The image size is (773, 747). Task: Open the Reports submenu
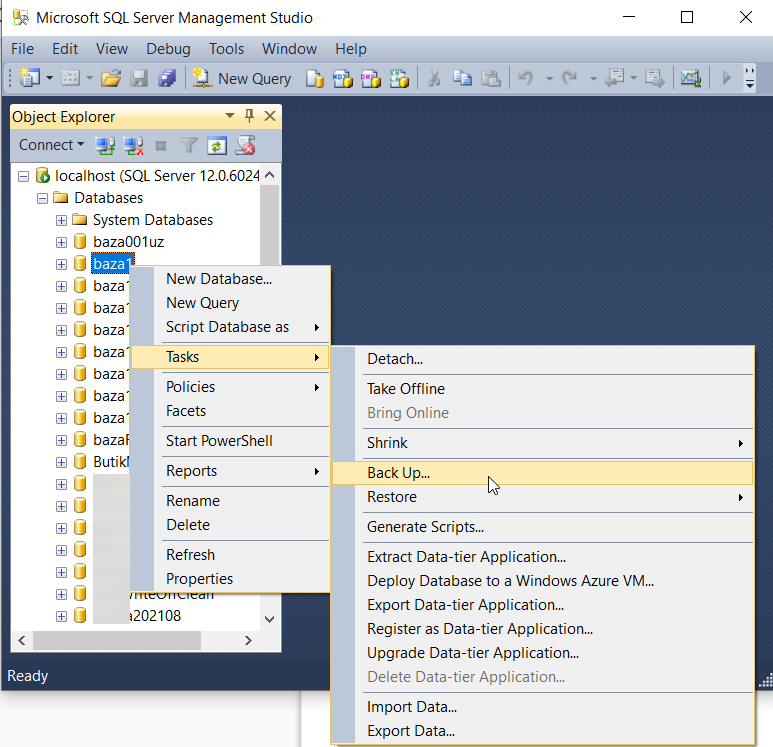(230, 471)
